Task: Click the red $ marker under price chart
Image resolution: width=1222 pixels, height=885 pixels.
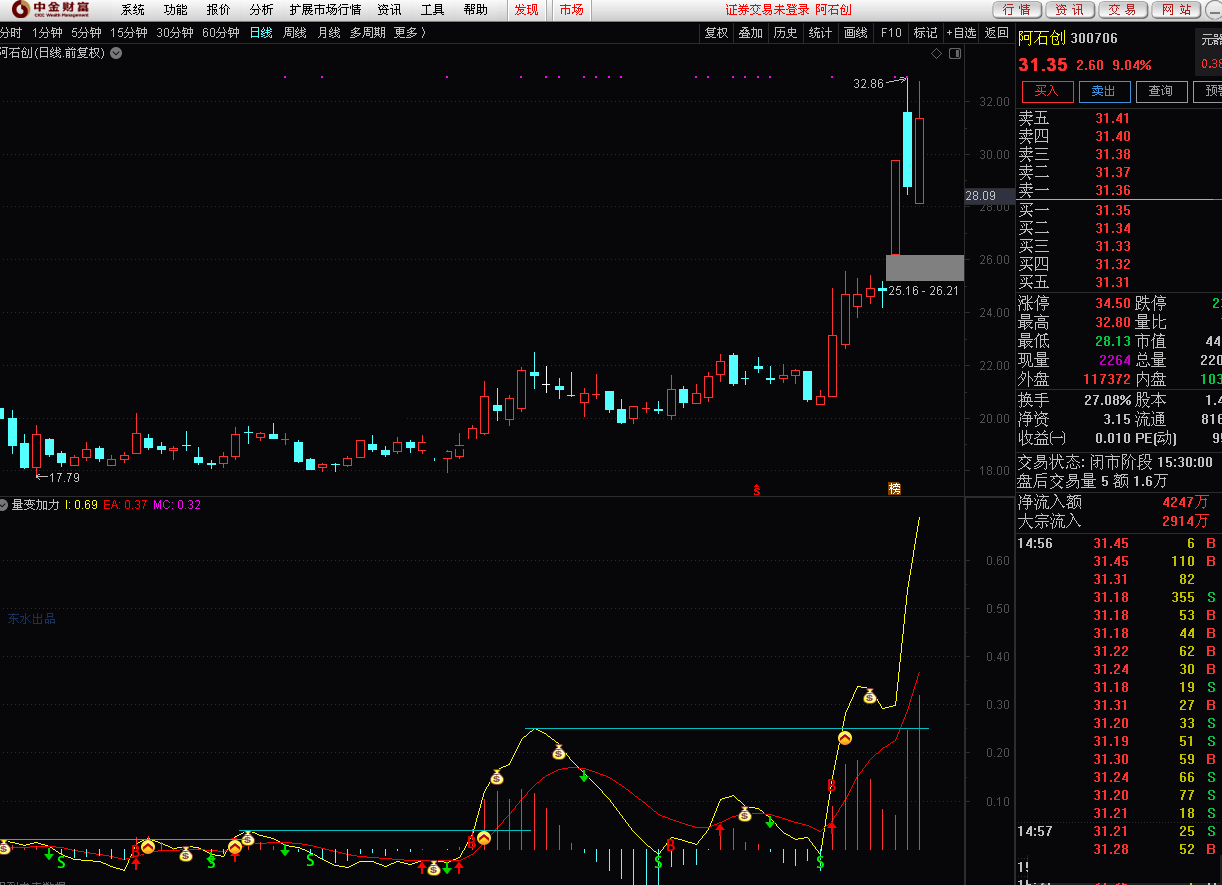Action: 757,490
